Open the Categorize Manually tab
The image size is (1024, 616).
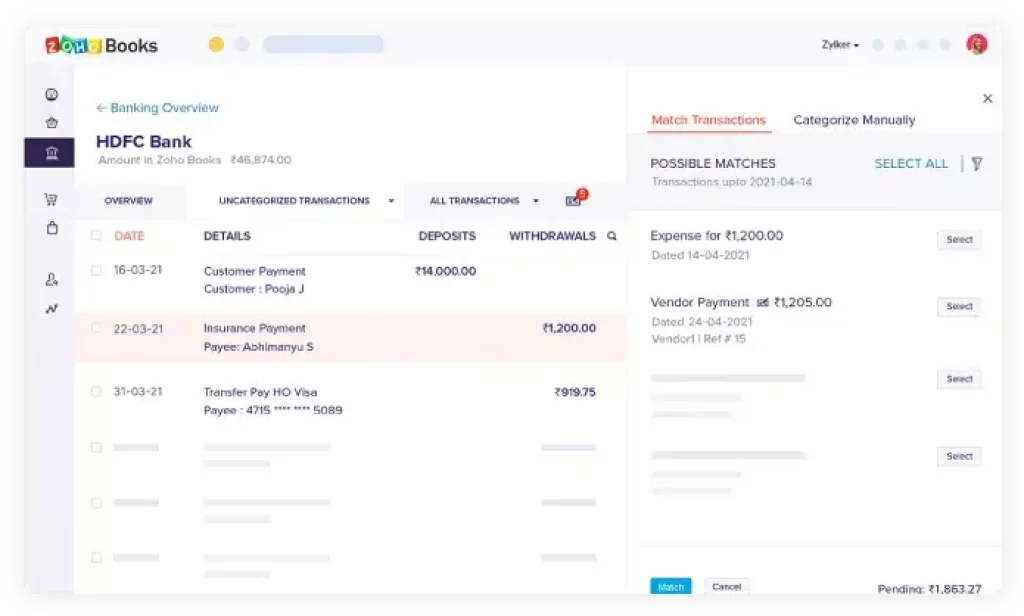coord(854,120)
